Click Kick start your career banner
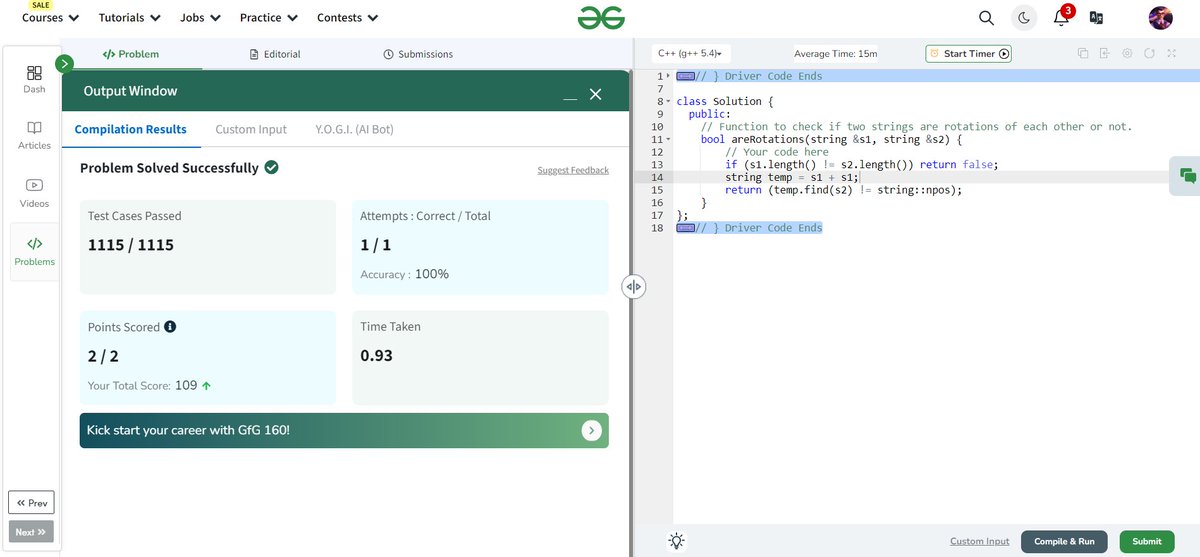1200x557 pixels. [344, 430]
